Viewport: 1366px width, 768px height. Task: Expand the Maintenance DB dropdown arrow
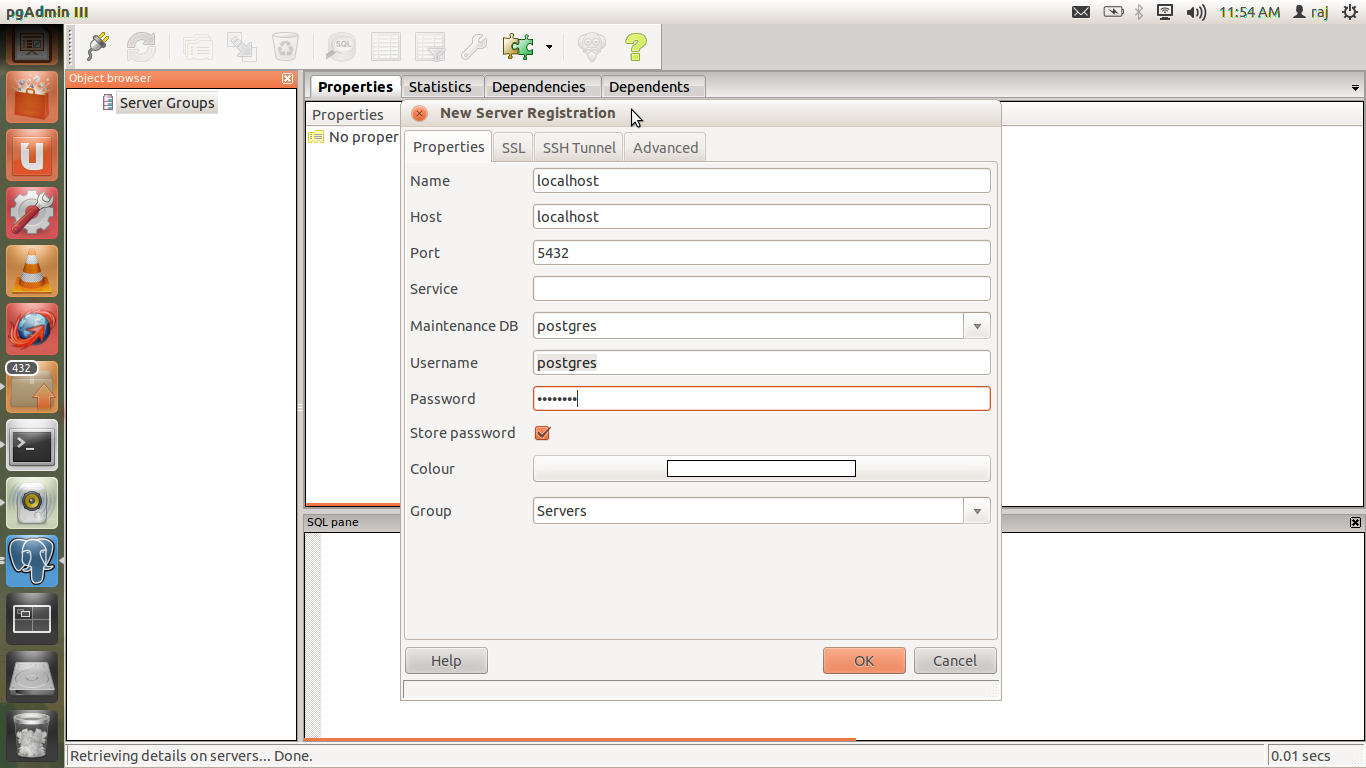(977, 326)
